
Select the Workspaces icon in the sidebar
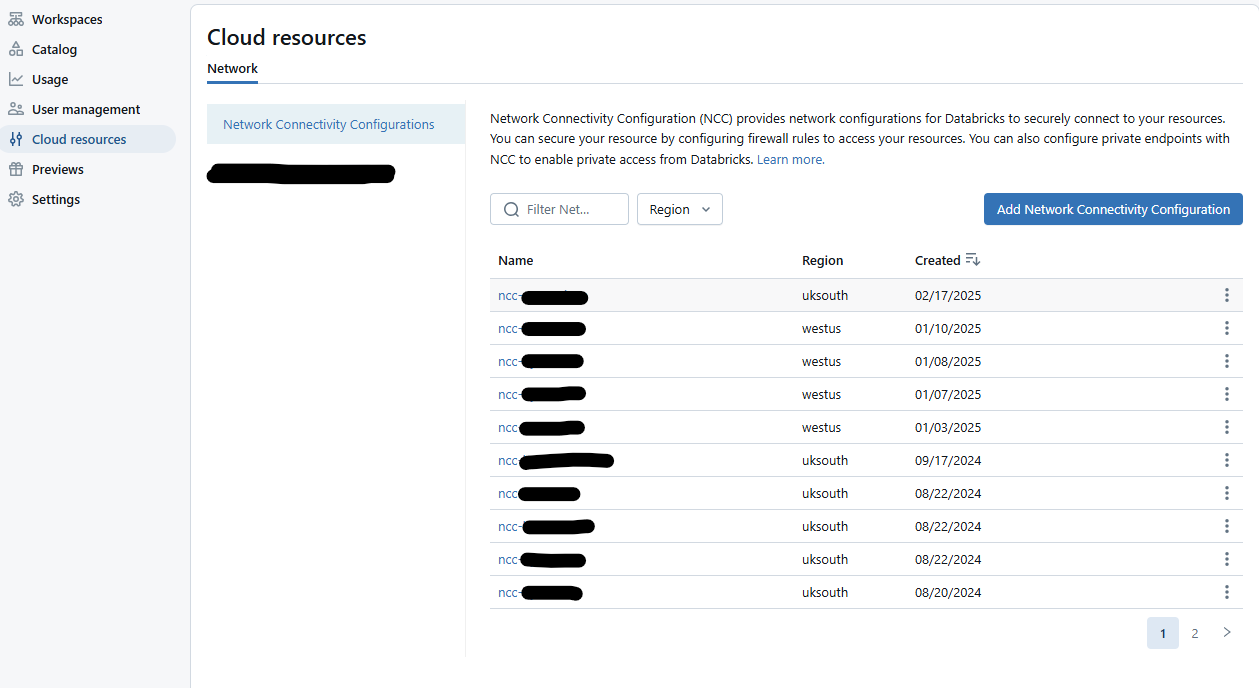click(x=16, y=18)
